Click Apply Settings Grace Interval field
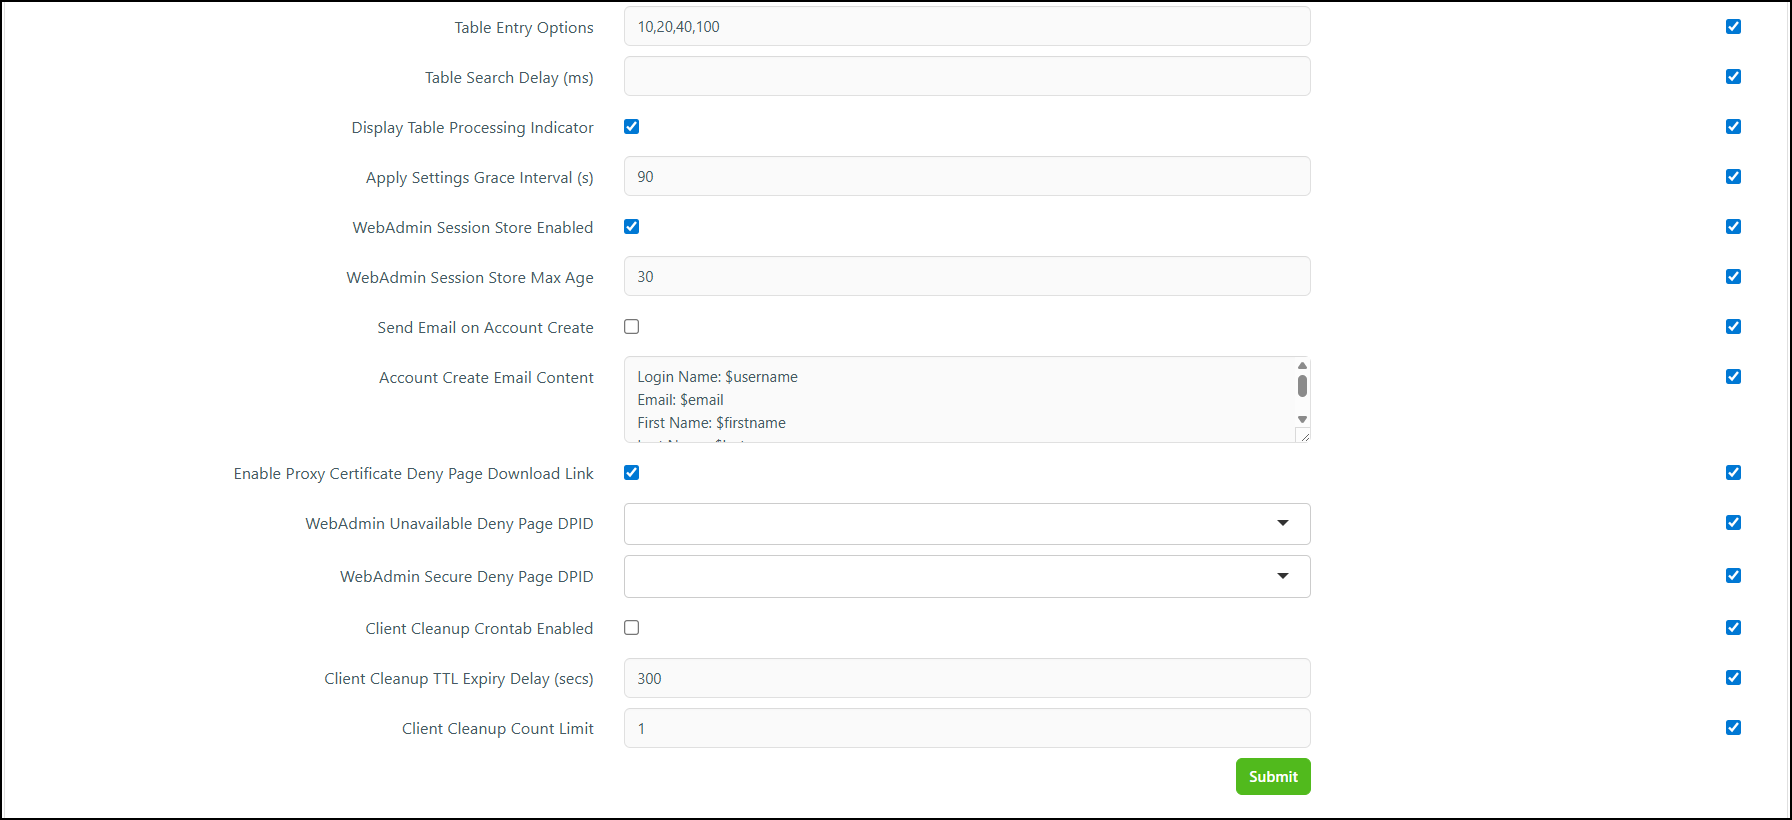The height and width of the screenshot is (820, 1792). (967, 177)
